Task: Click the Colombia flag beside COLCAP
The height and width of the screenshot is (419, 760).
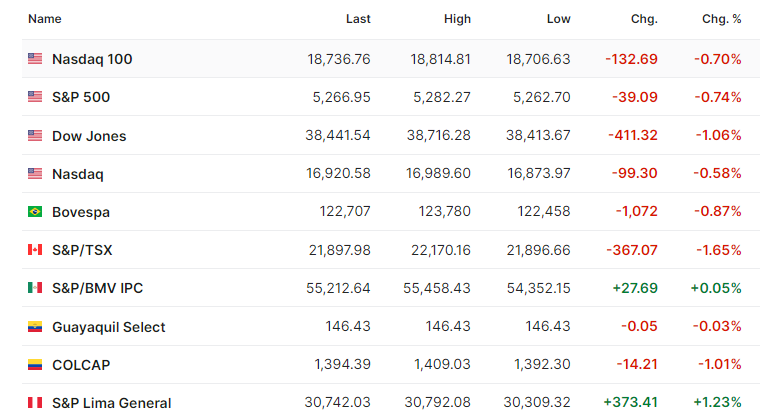Action: pos(35,364)
